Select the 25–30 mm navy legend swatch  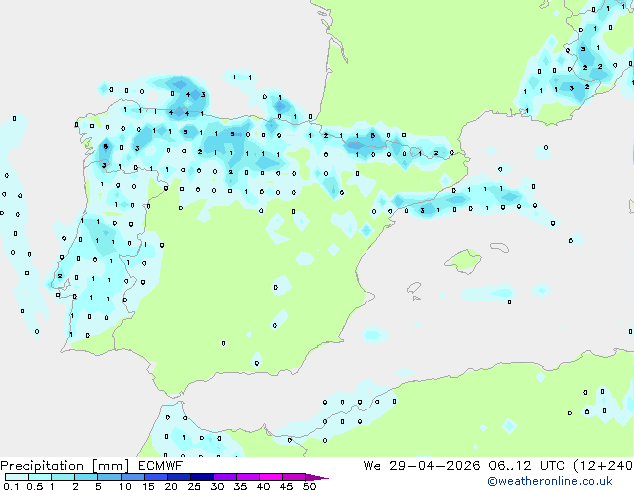pyautogui.click(x=202, y=477)
